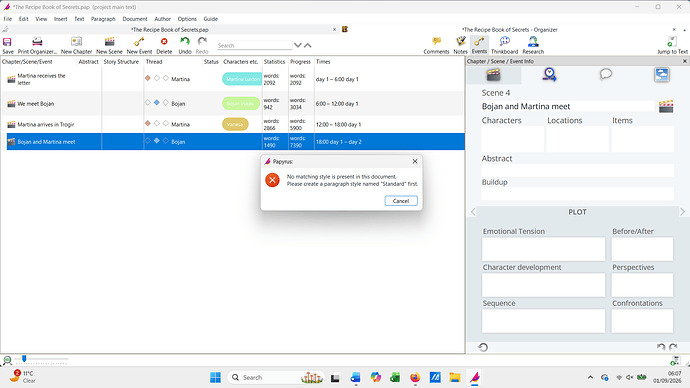The width and height of the screenshot is (690, 388).
Task: Click the Story Structure column header
Action: coord(121,62)
